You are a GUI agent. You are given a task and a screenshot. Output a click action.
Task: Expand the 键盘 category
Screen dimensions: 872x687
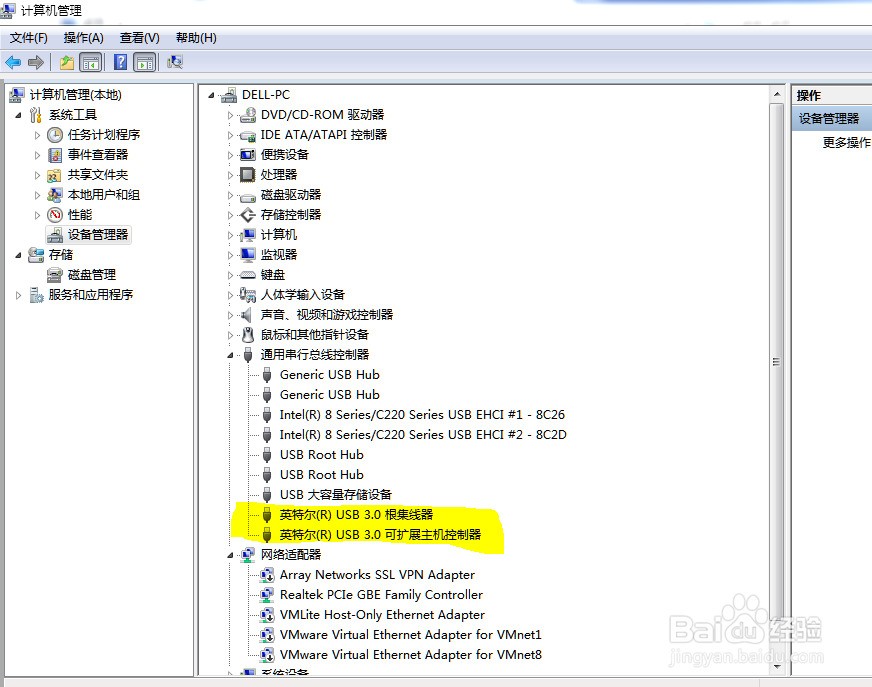pyautogui.click(x=230, y=275)
